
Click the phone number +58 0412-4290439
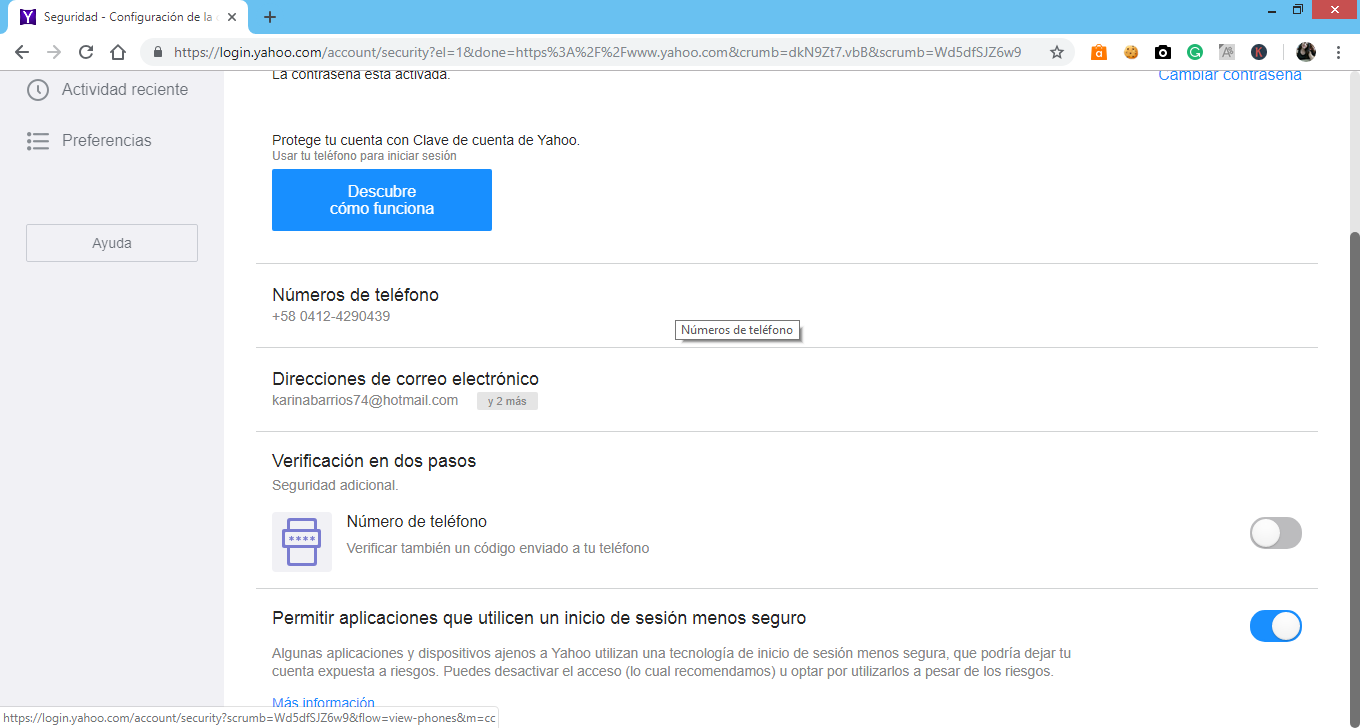pos(331,317)
